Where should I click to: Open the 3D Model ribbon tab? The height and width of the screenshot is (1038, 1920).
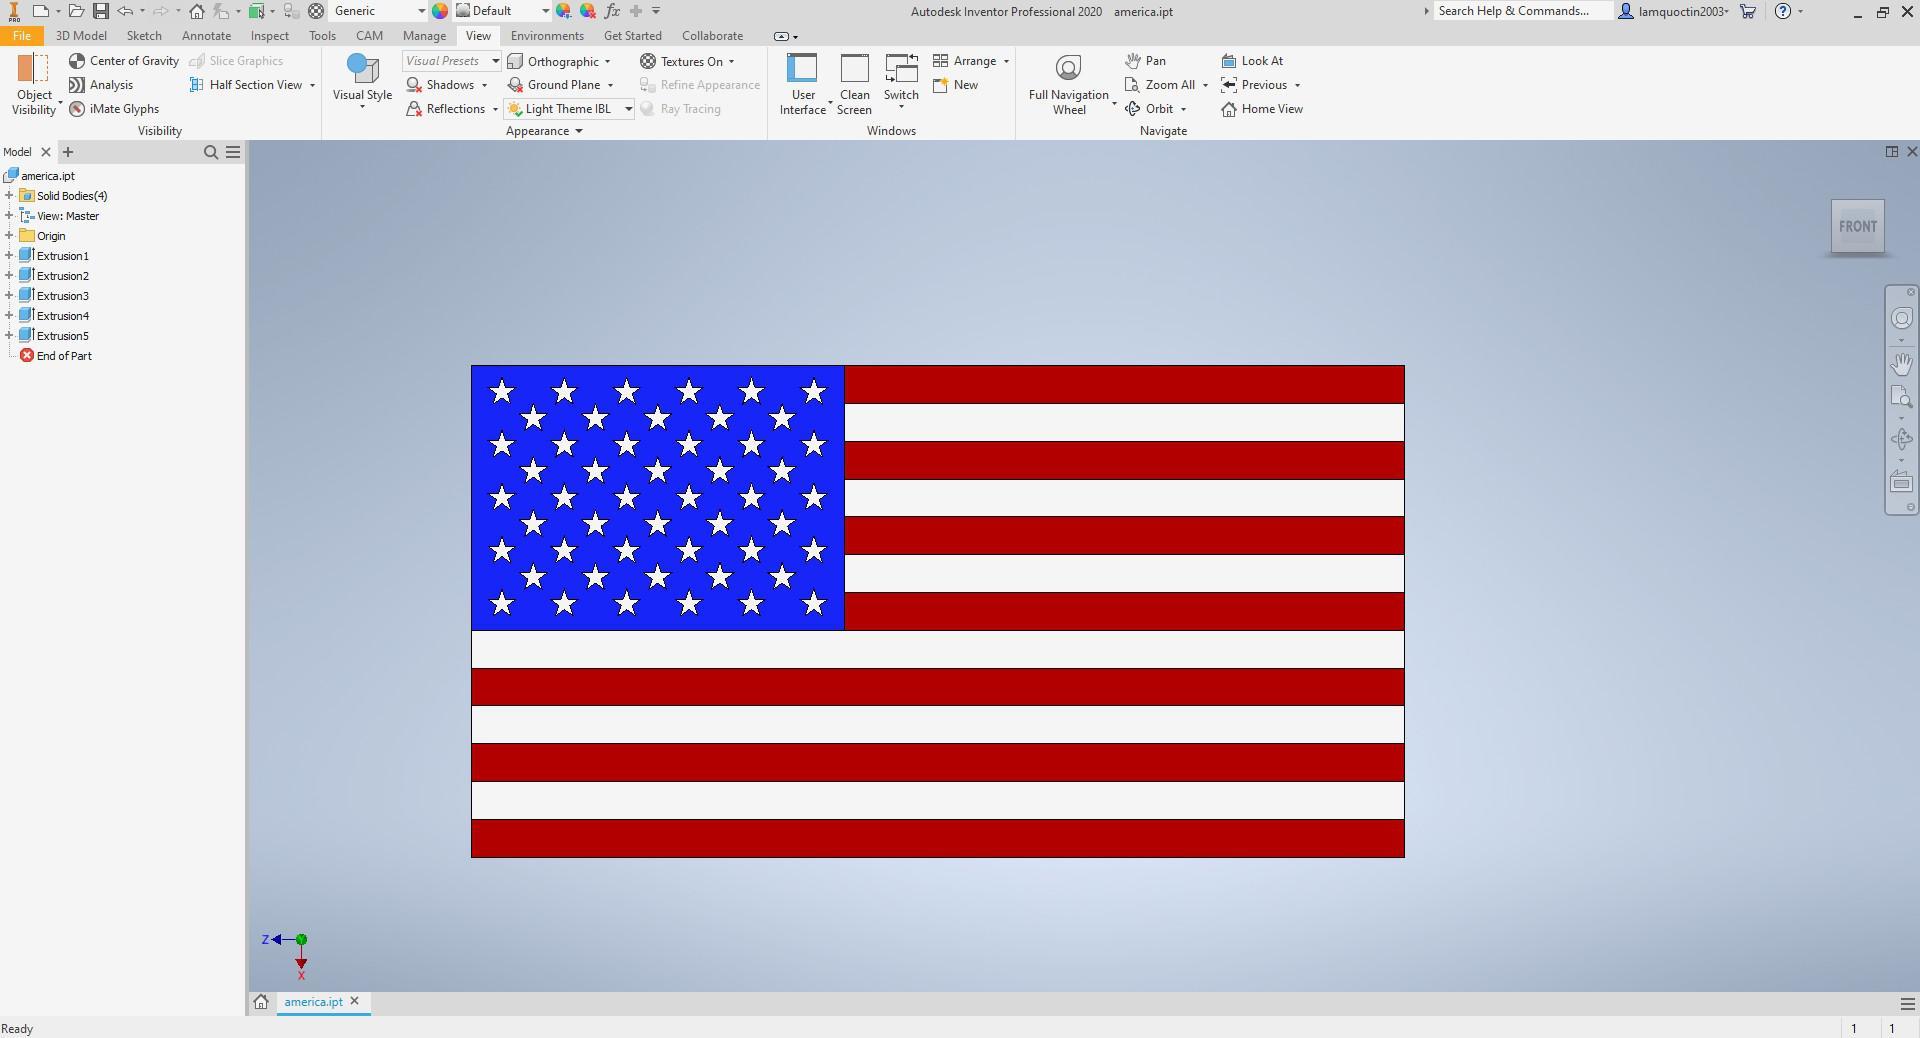(x=81, y=36)
